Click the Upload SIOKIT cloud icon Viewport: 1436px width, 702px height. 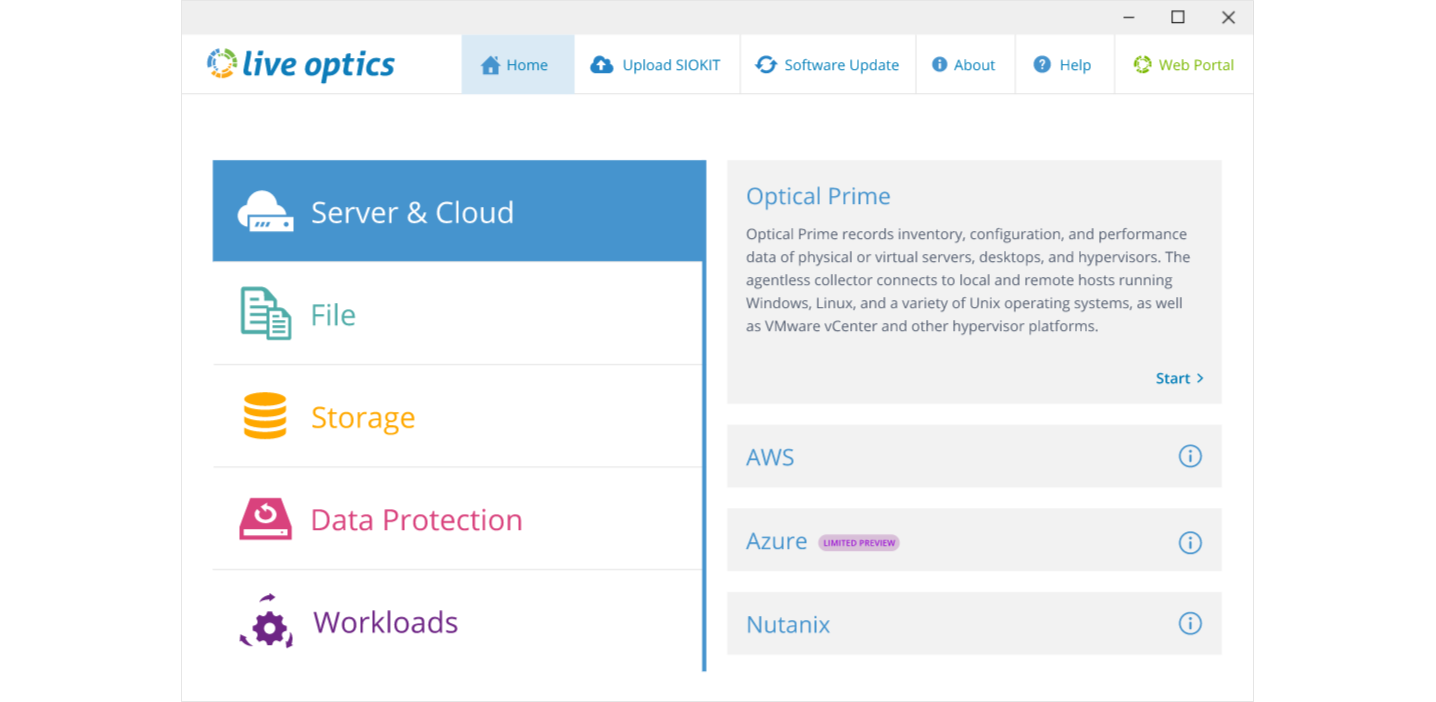(x=601, y=65)
